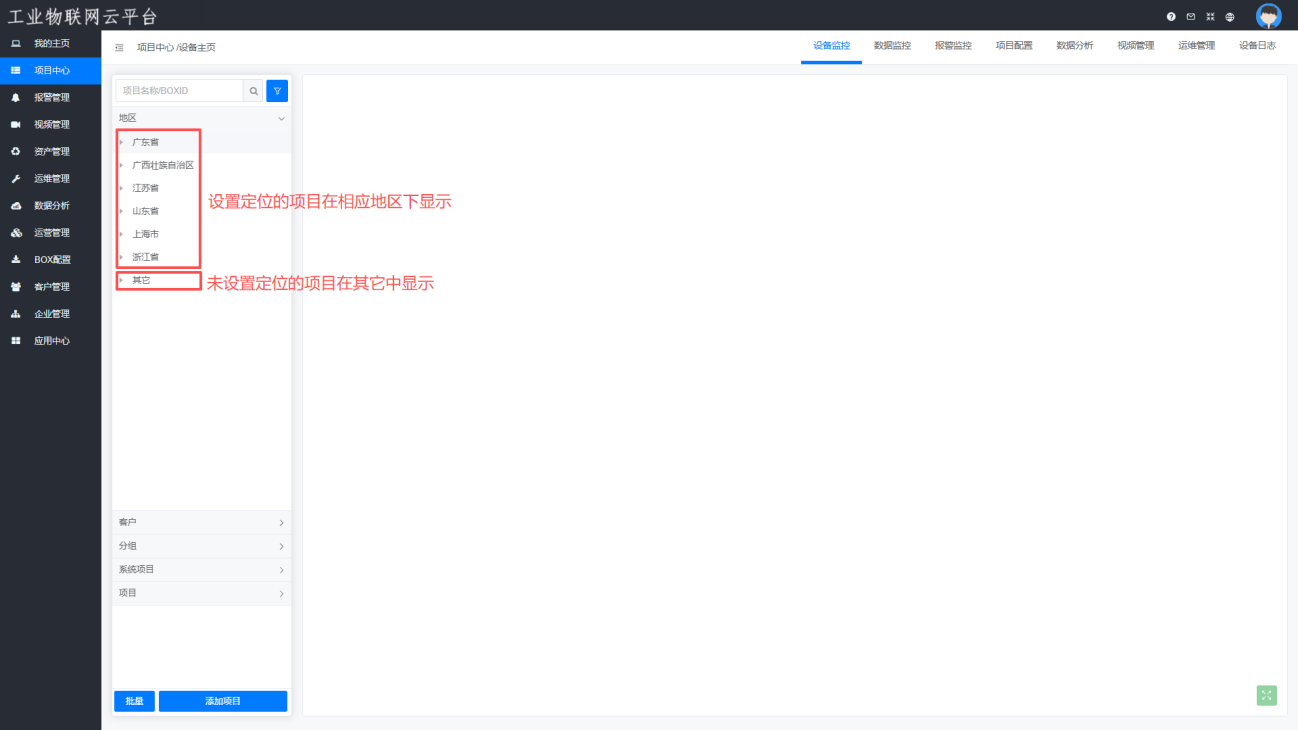This screenshot has width=1298, height=730.
Task: Click the 项目名称/BOXID search field
Action: click(x=179, y=91)
